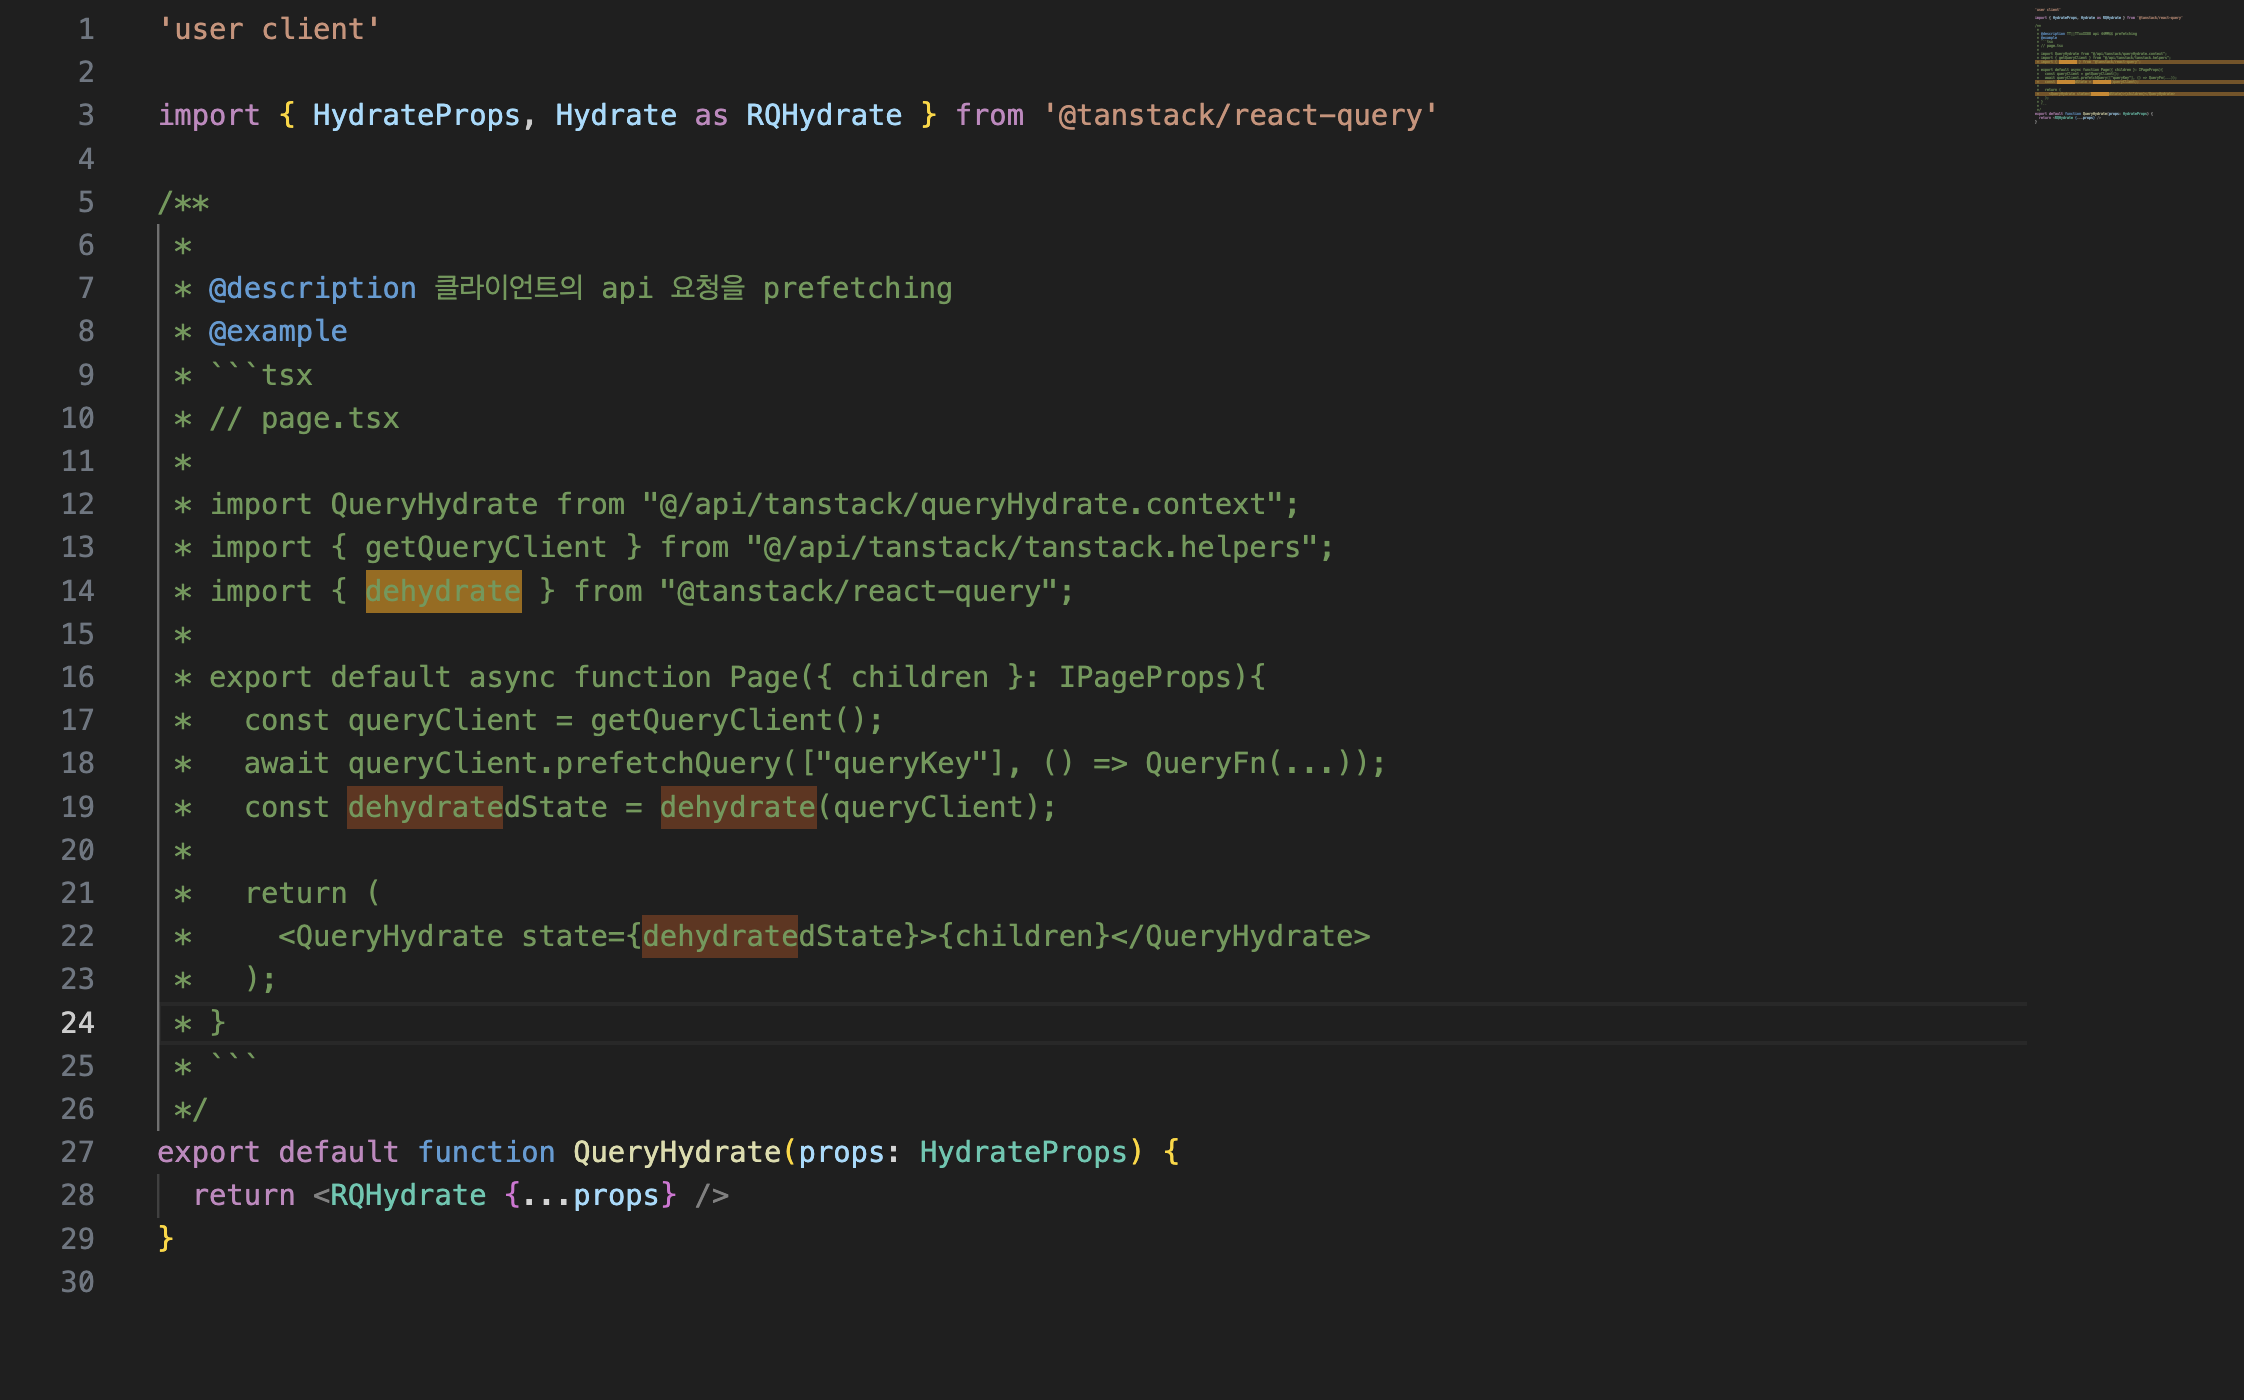Click HydrateProps type annotation on line 27
This screenshot has height=1400, width=2244.
1023,1152
